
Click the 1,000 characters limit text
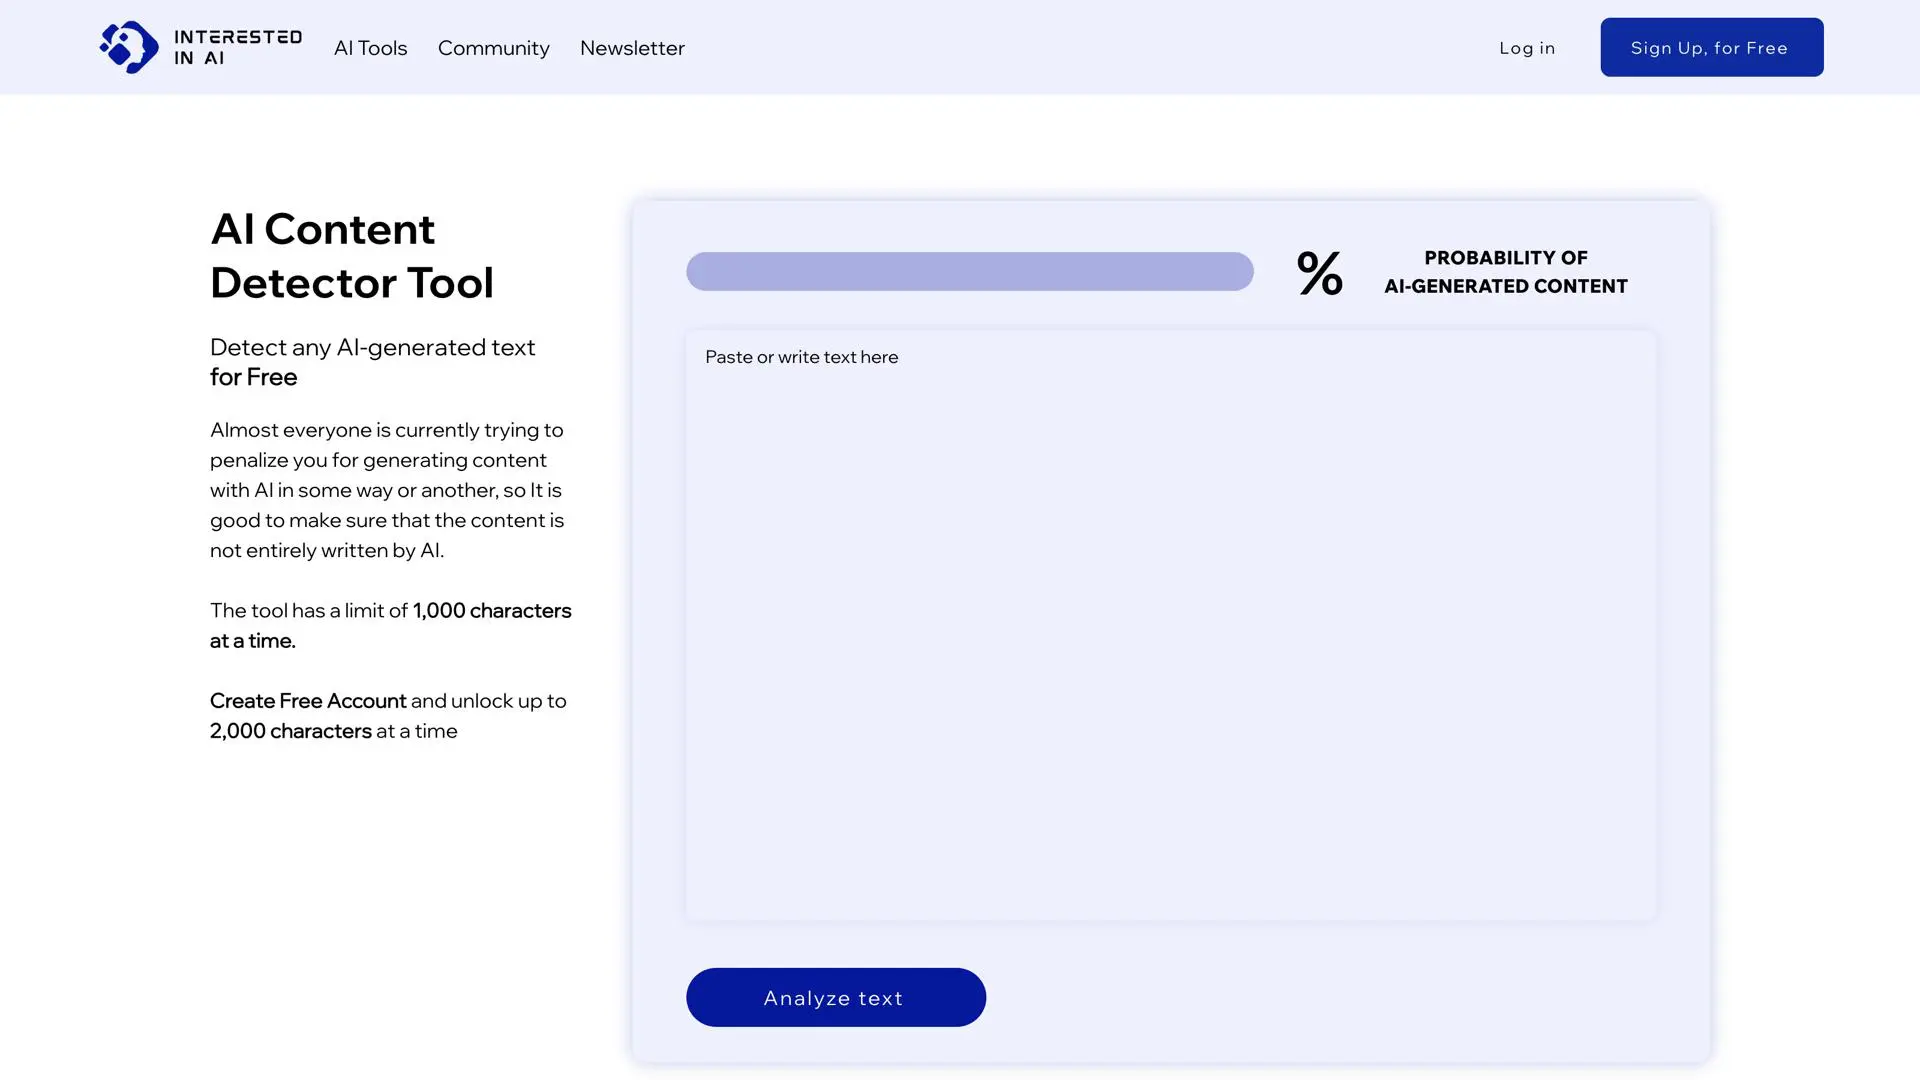click(491, 611)
